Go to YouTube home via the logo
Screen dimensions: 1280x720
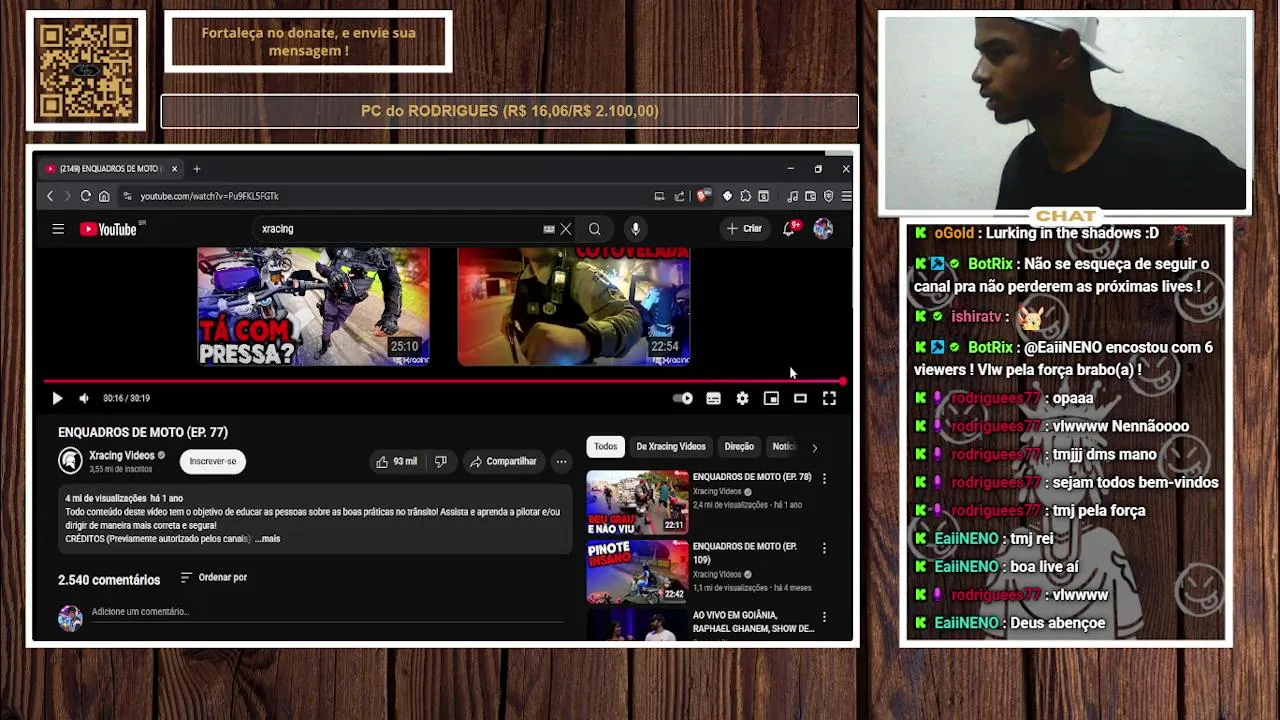click(x=108, y=229)
